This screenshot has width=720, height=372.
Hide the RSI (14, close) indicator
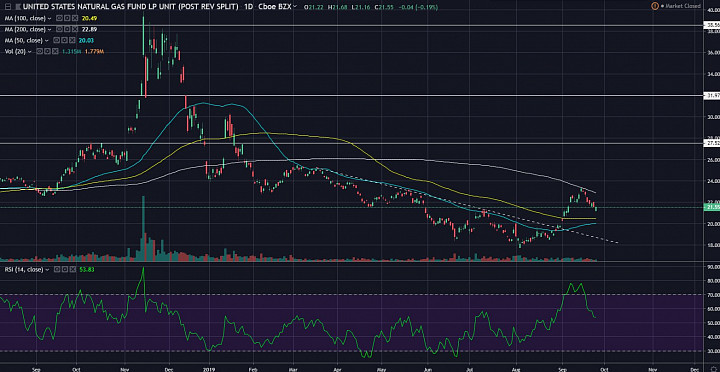(x=57, y=269)
